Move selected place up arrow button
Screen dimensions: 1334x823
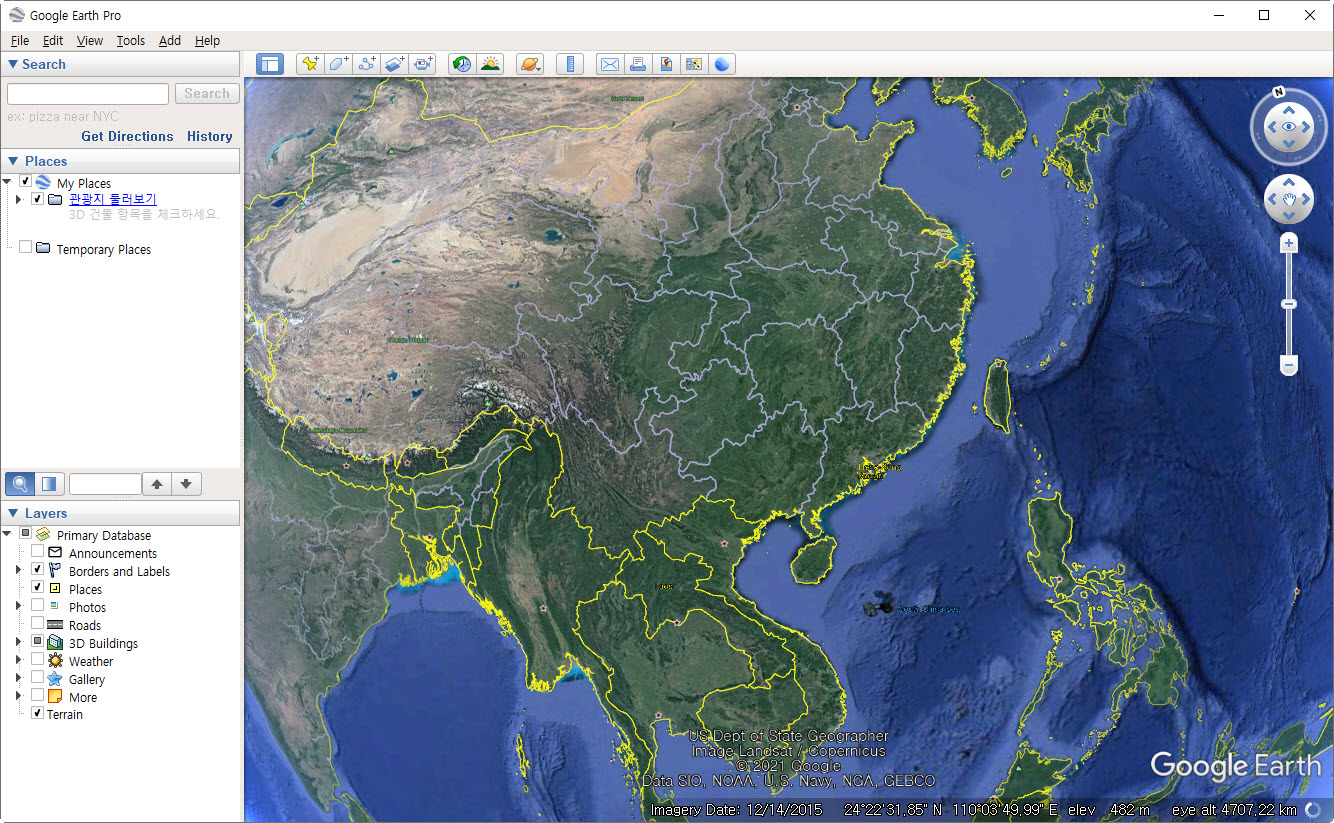point(157,484)
